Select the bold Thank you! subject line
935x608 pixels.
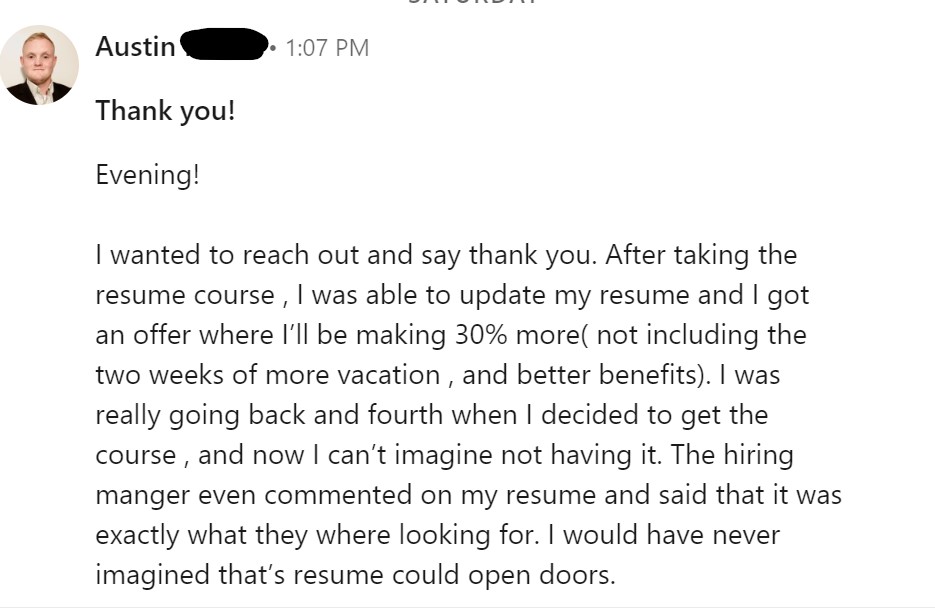[165, 111]
